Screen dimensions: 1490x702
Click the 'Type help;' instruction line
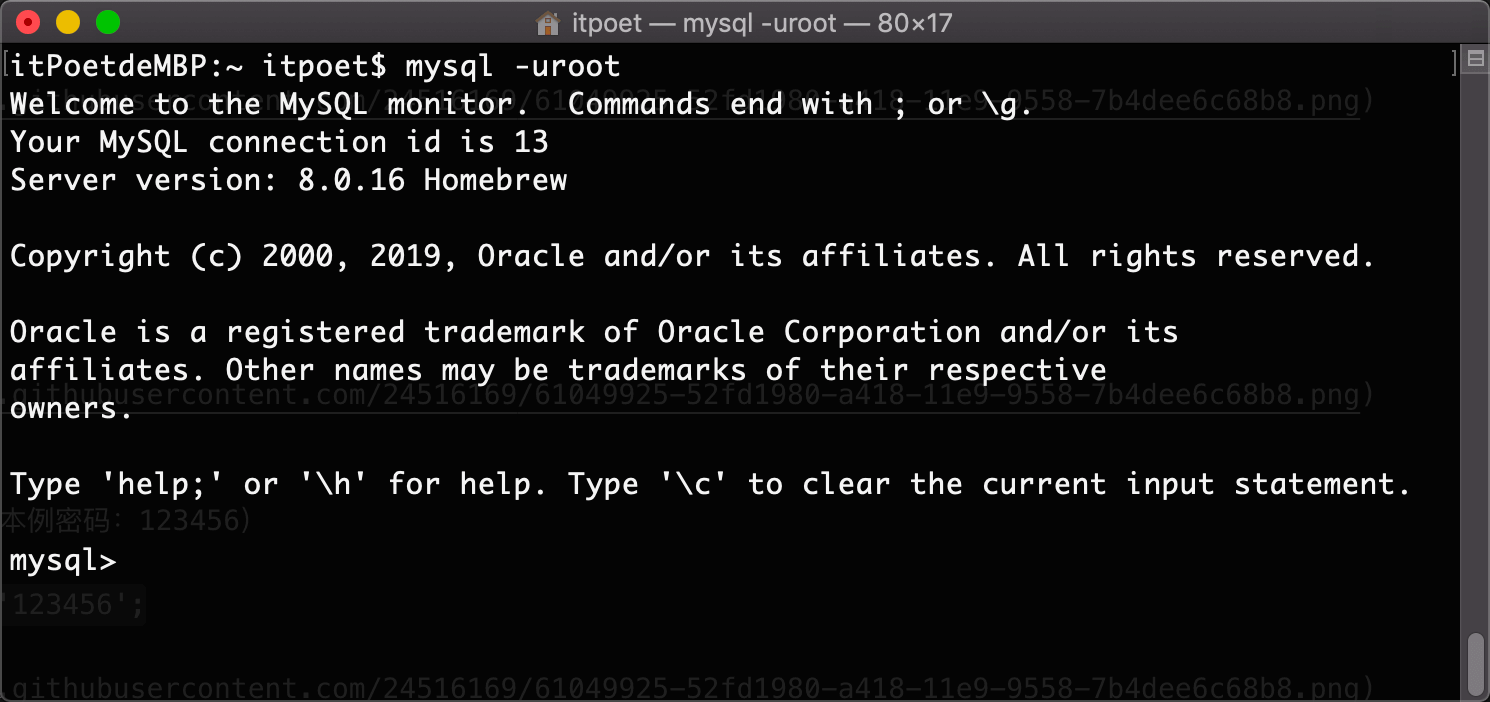click(709, 485)
